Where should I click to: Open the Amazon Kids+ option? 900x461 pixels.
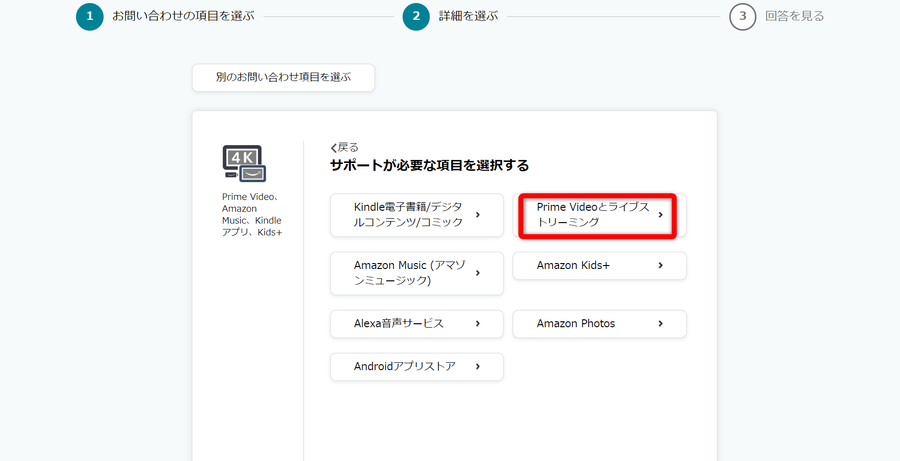(x=599, y=266)
